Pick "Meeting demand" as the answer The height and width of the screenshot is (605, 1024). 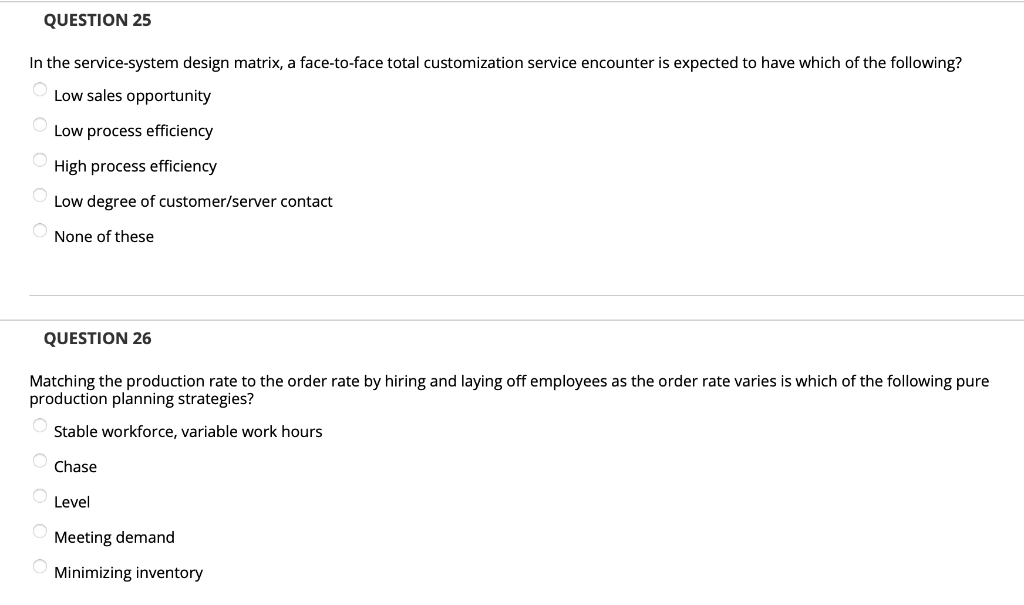click(x=40, y=530)
